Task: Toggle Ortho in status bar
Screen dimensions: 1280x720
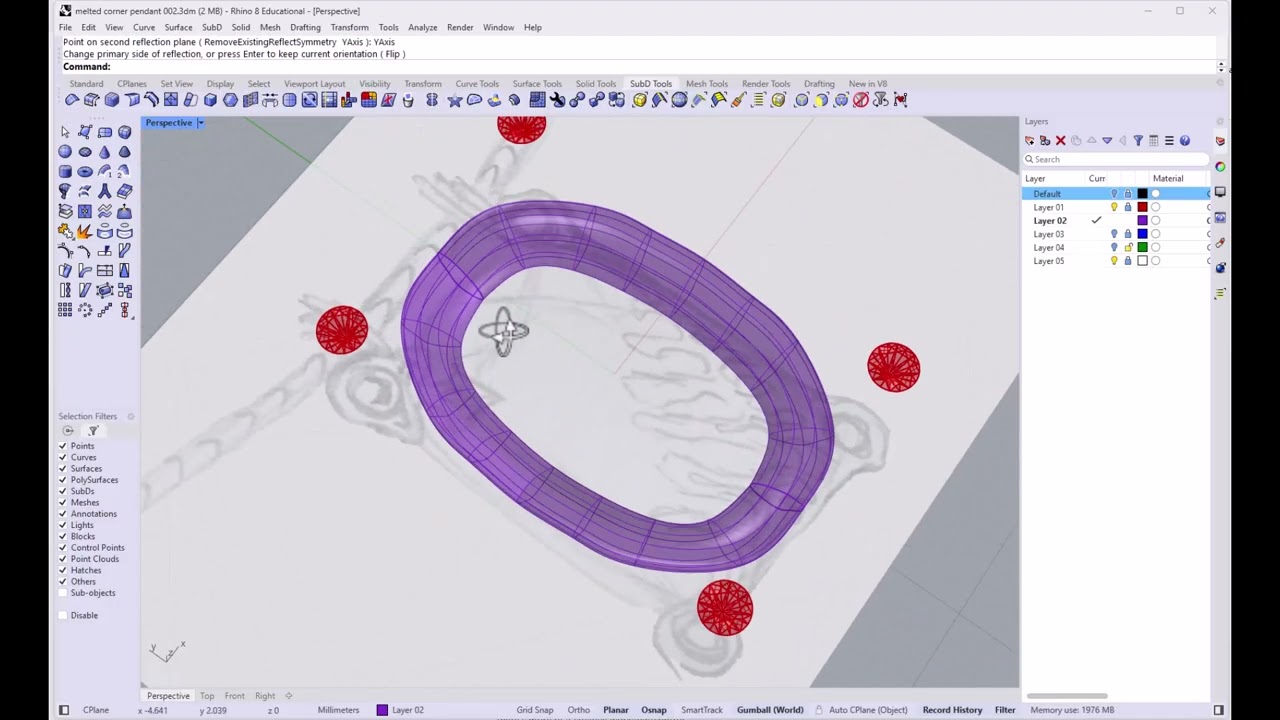Action: (x=579, y=710)
